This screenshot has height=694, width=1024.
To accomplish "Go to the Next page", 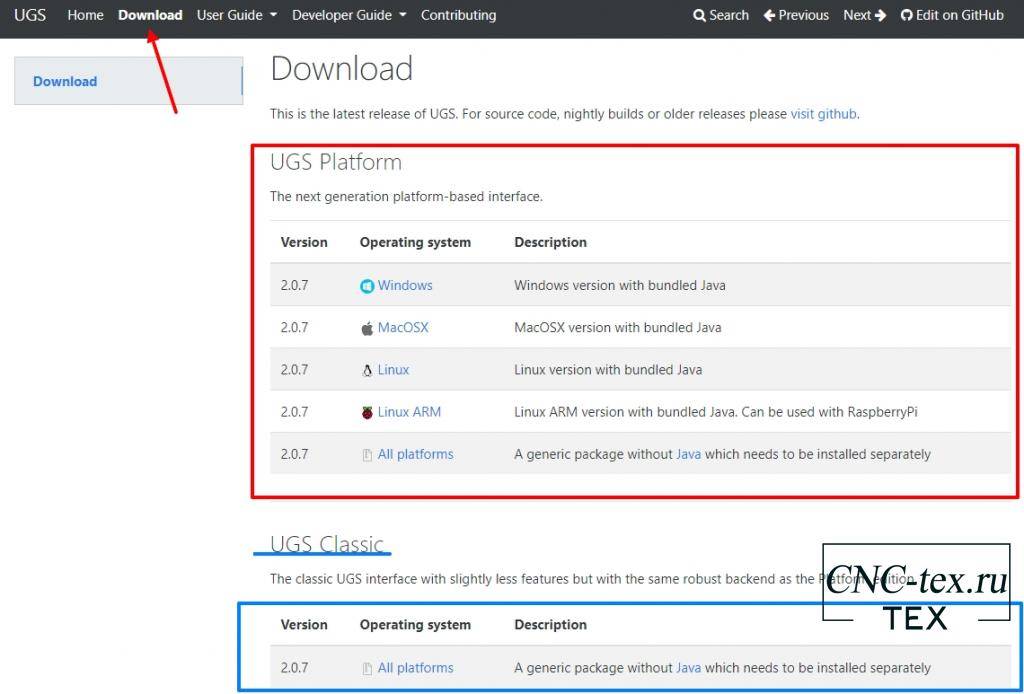I will tap(864, 15).
